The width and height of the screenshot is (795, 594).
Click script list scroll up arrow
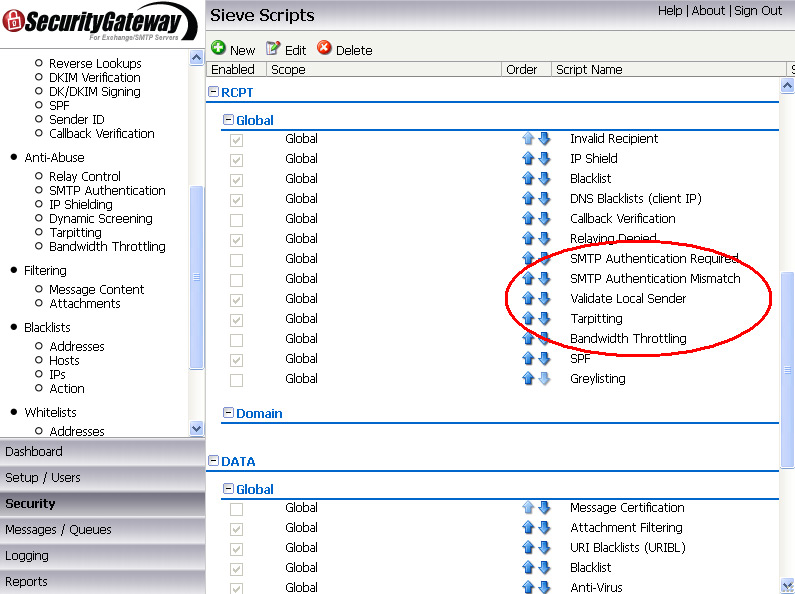pyautogui.click(x=787, y=86)
